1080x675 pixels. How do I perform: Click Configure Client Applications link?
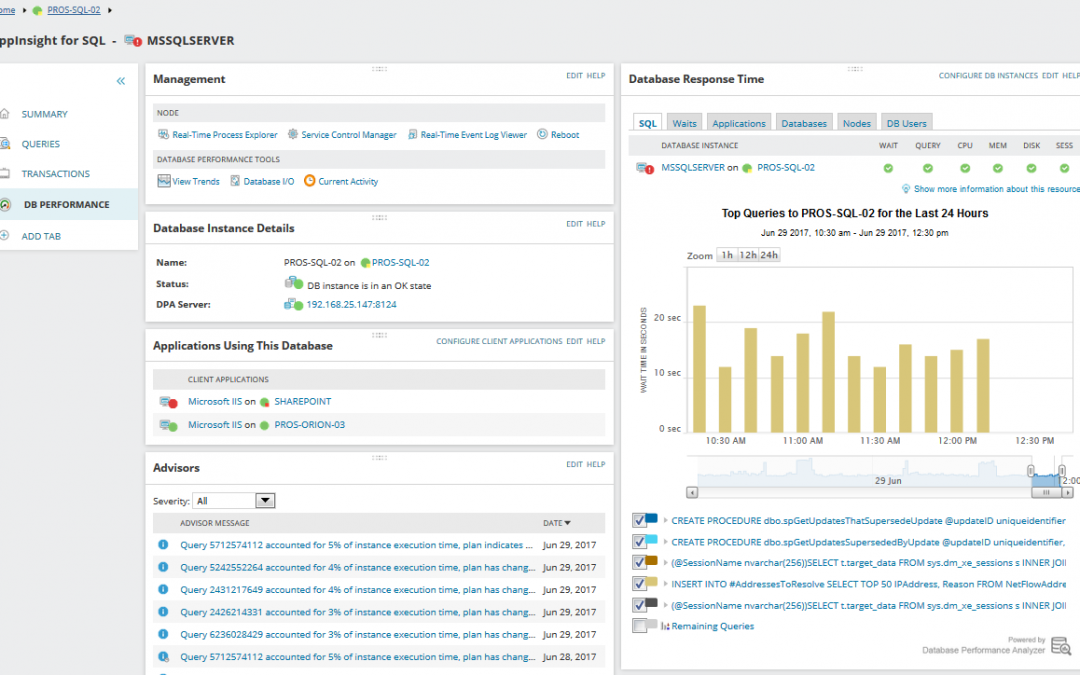tap(499, 341)
